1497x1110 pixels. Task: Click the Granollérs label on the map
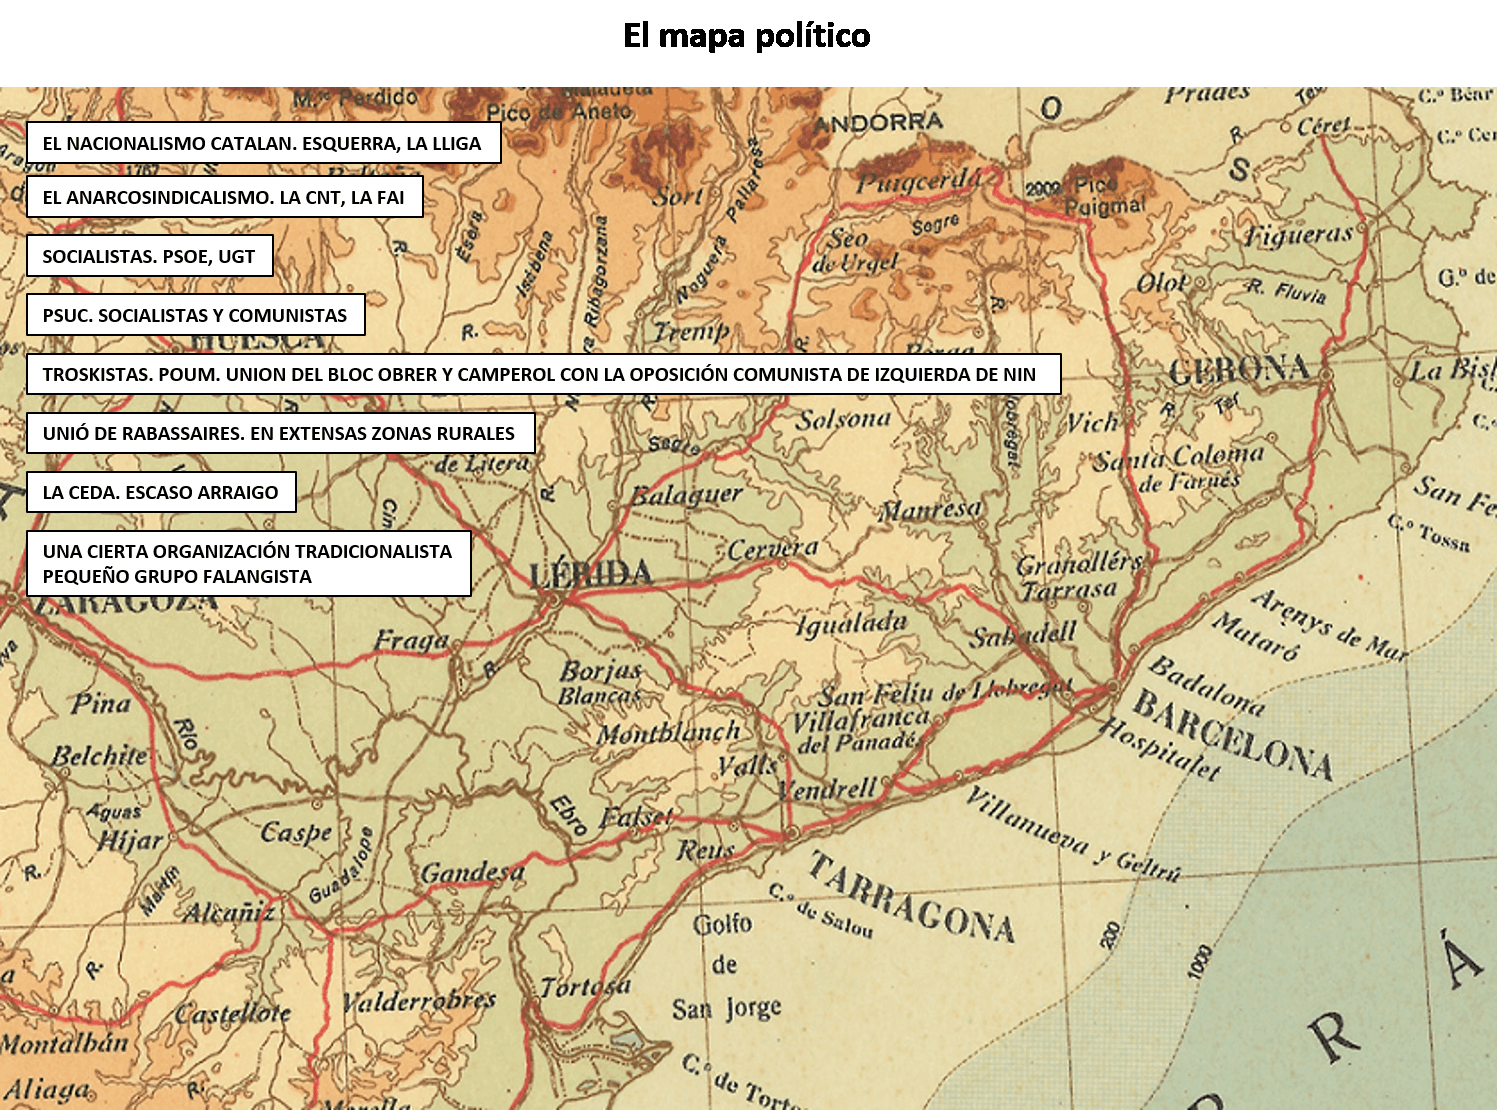coord(1079,563)
